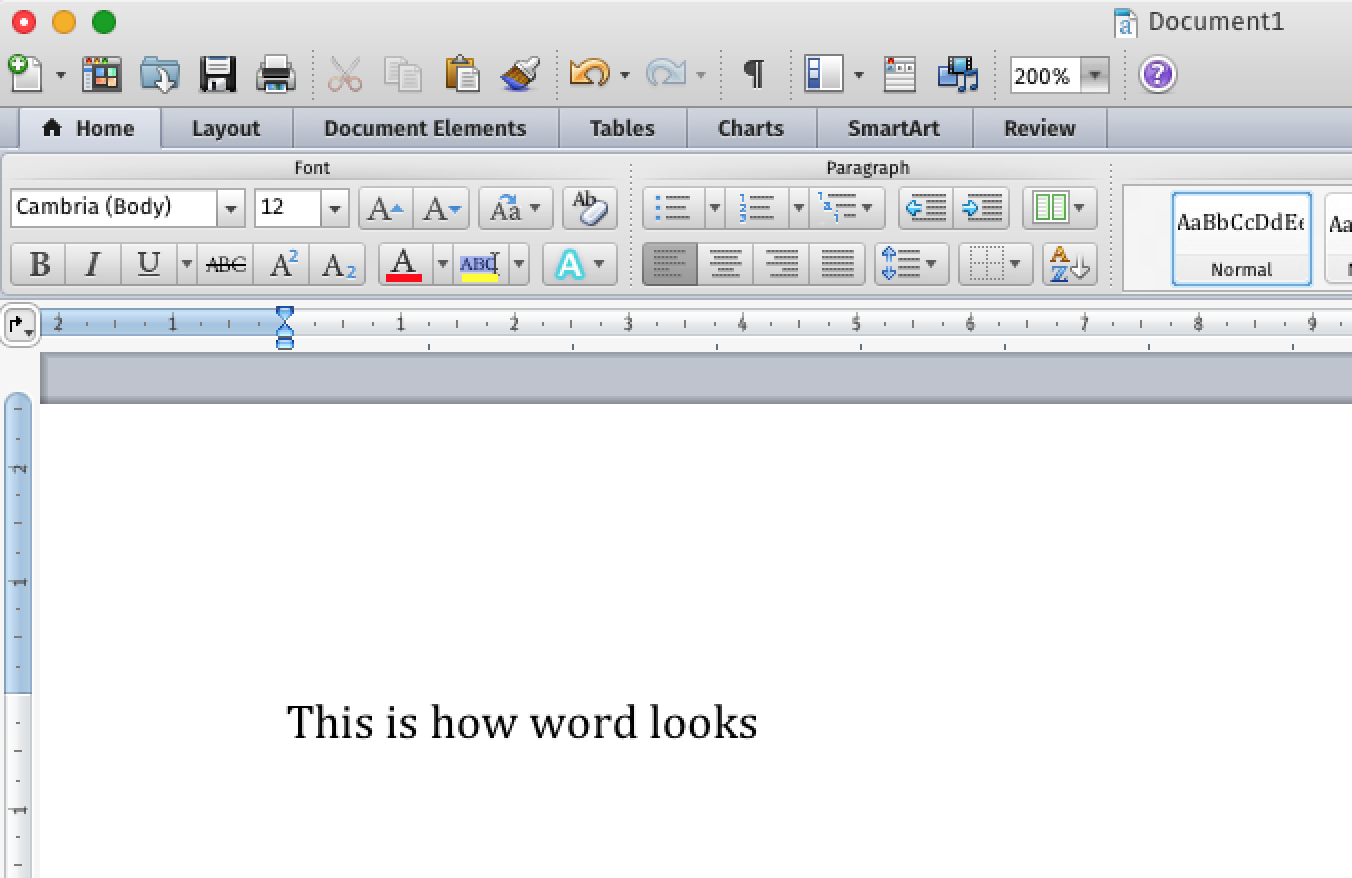Apply a numbered list

(x=758, y=208)
